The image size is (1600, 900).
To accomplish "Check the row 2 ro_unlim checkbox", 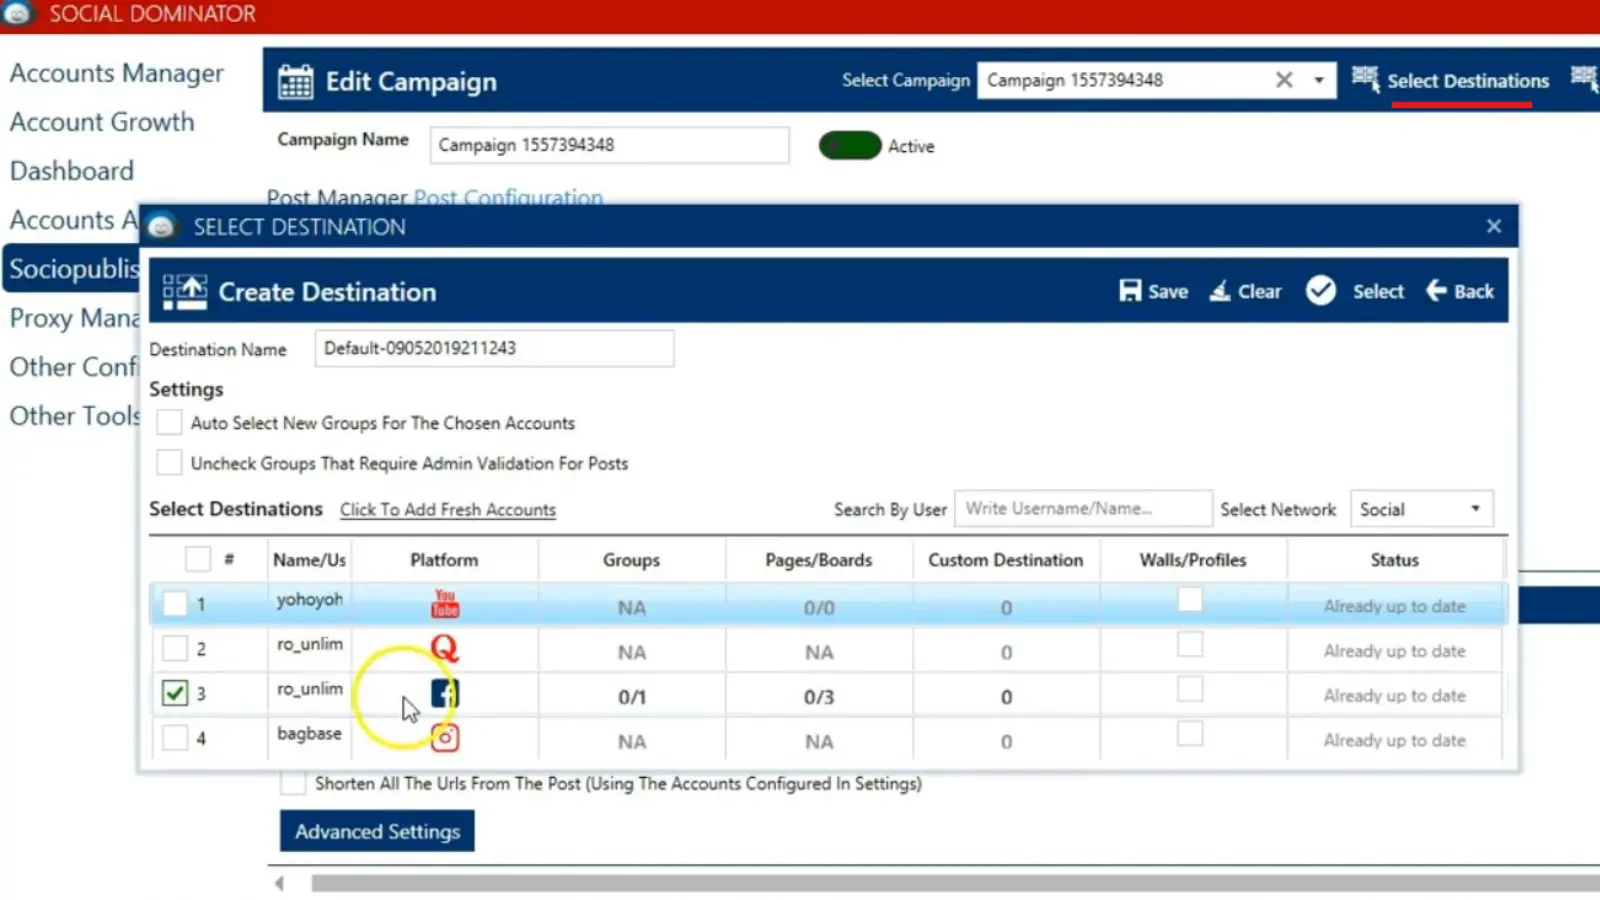I will click(175, 648).
